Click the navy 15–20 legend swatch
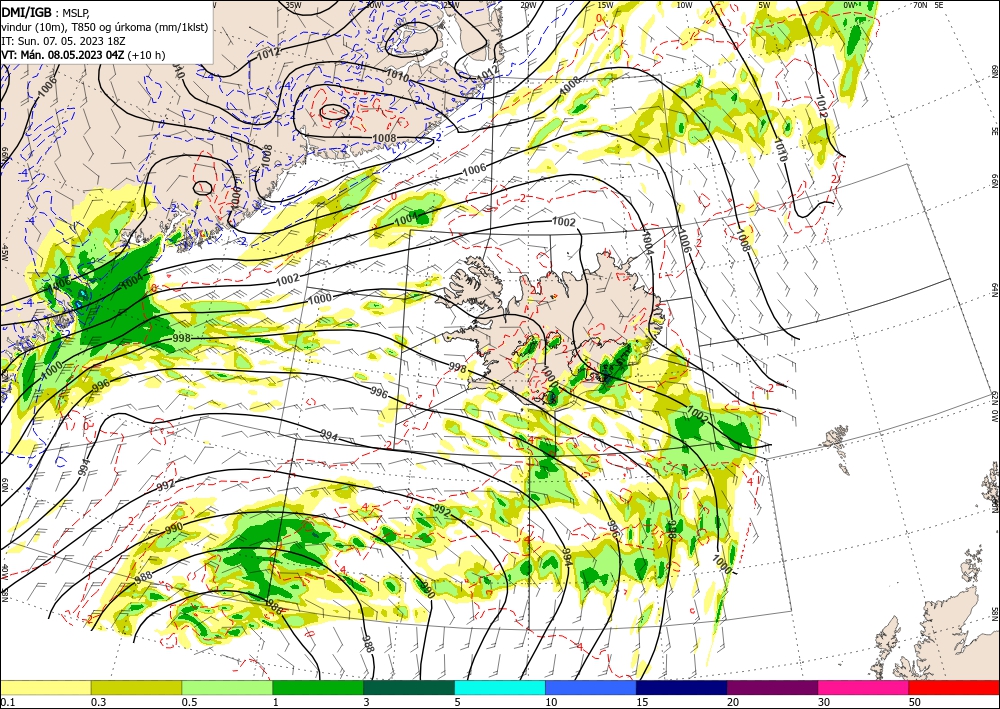The width and height of the screenshot is (1000, 709). coord(682,687)
